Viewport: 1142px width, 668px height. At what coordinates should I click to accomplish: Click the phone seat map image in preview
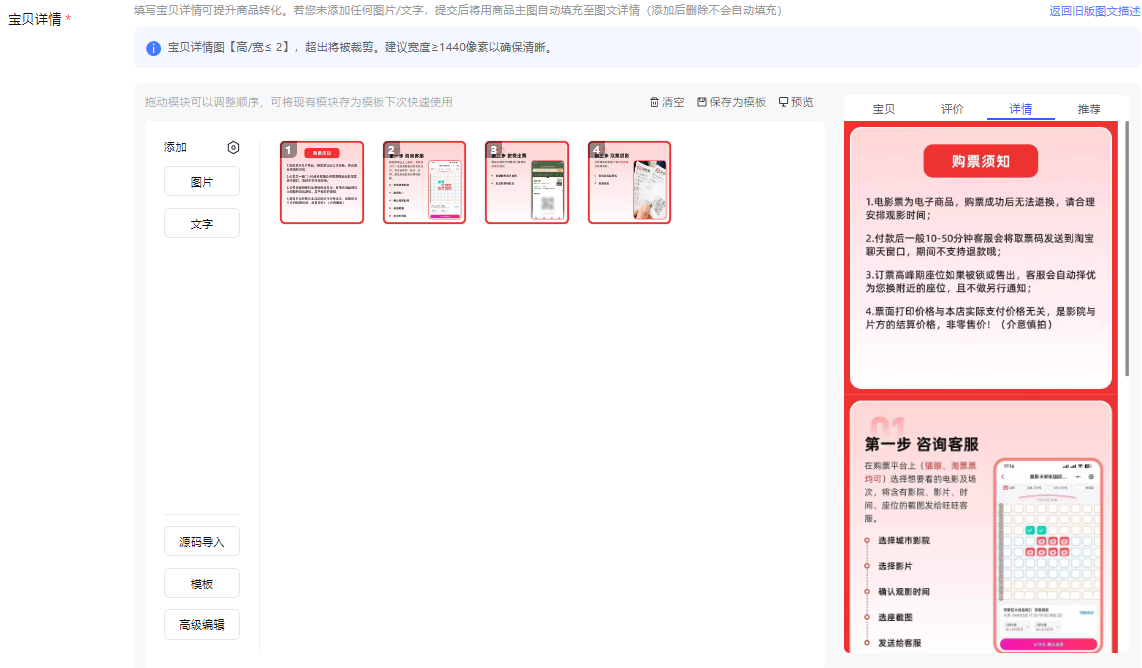pos(1048,555)
